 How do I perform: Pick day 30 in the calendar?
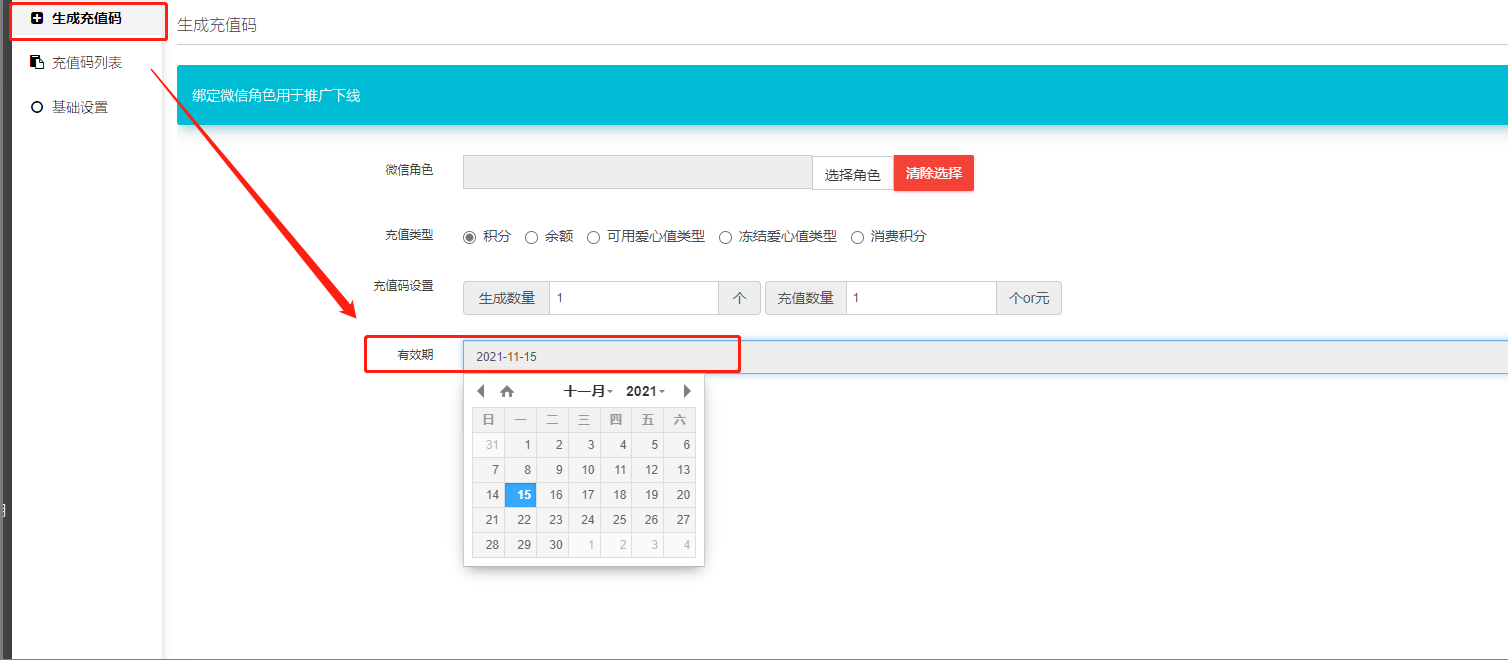[x=556, y=545]
